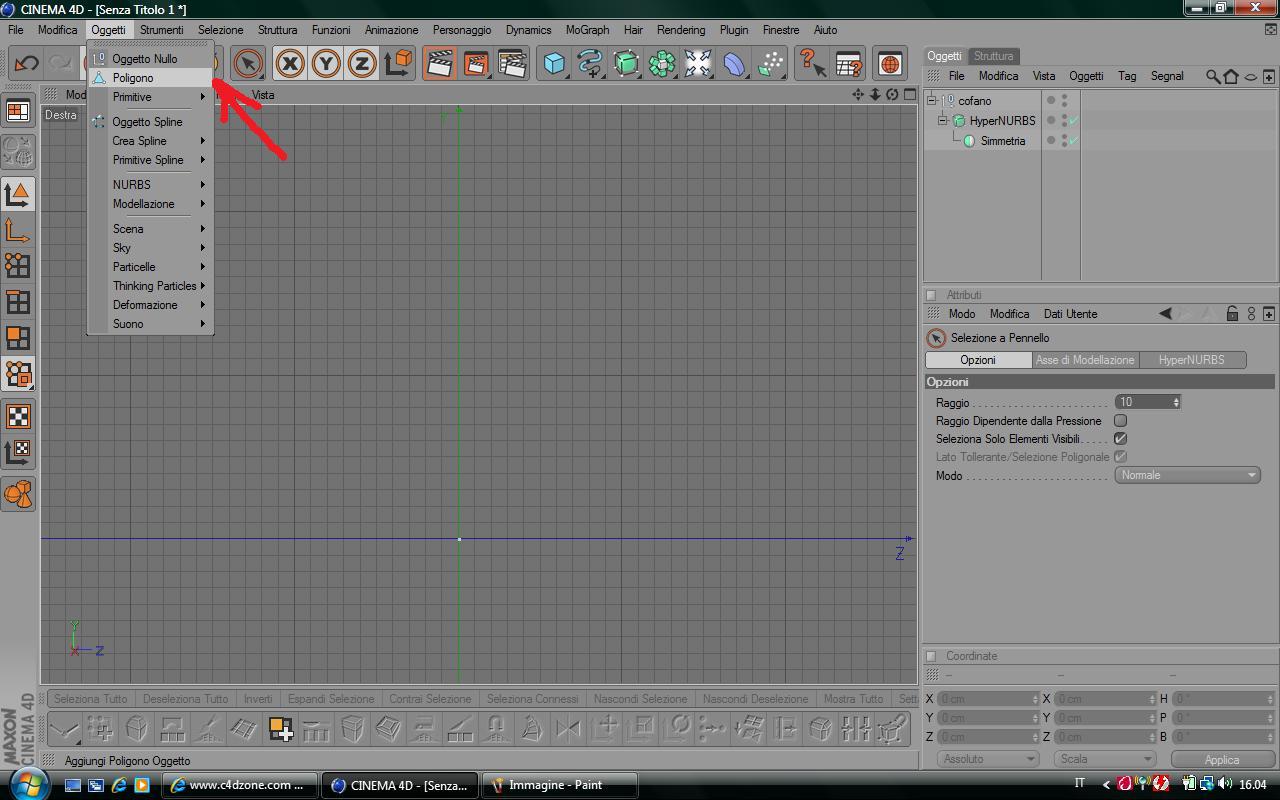Expand the Crea Spline submenu
The image size is (1280, 800).
tap(150, 141)
